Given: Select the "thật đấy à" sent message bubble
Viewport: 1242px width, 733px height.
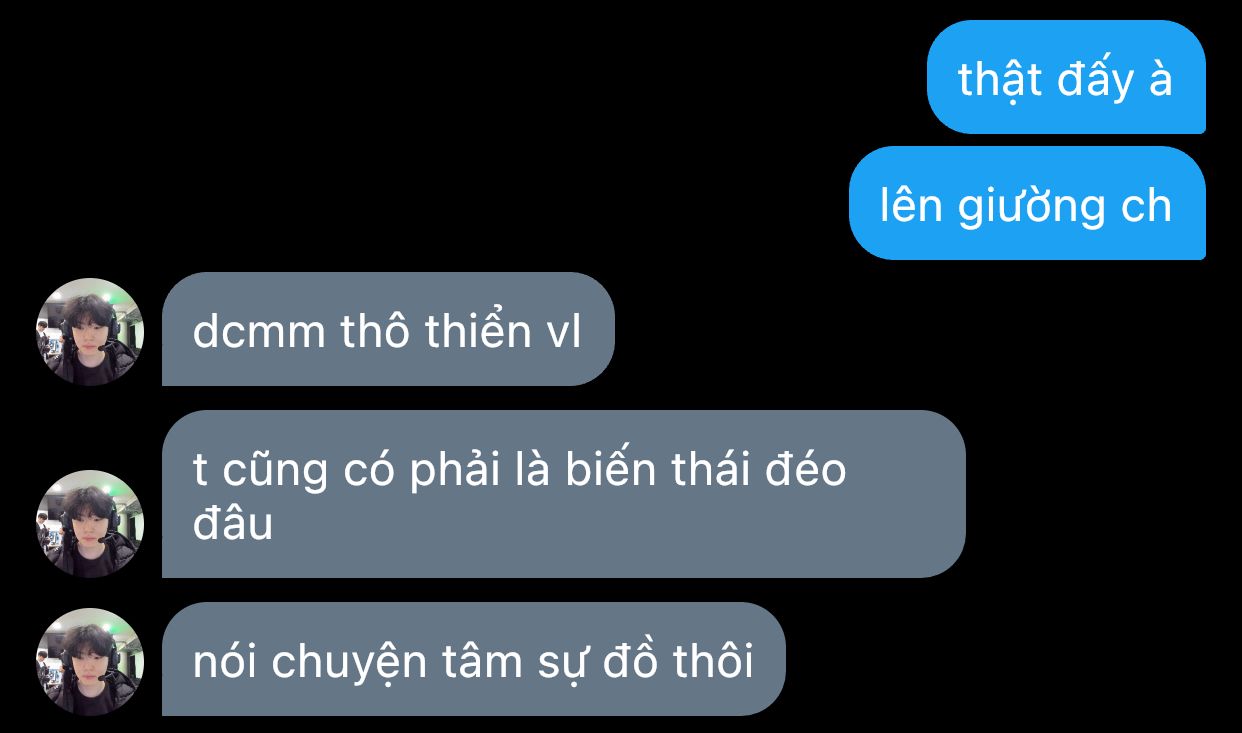Looking at the screenshot, I should pos(1066,77).
